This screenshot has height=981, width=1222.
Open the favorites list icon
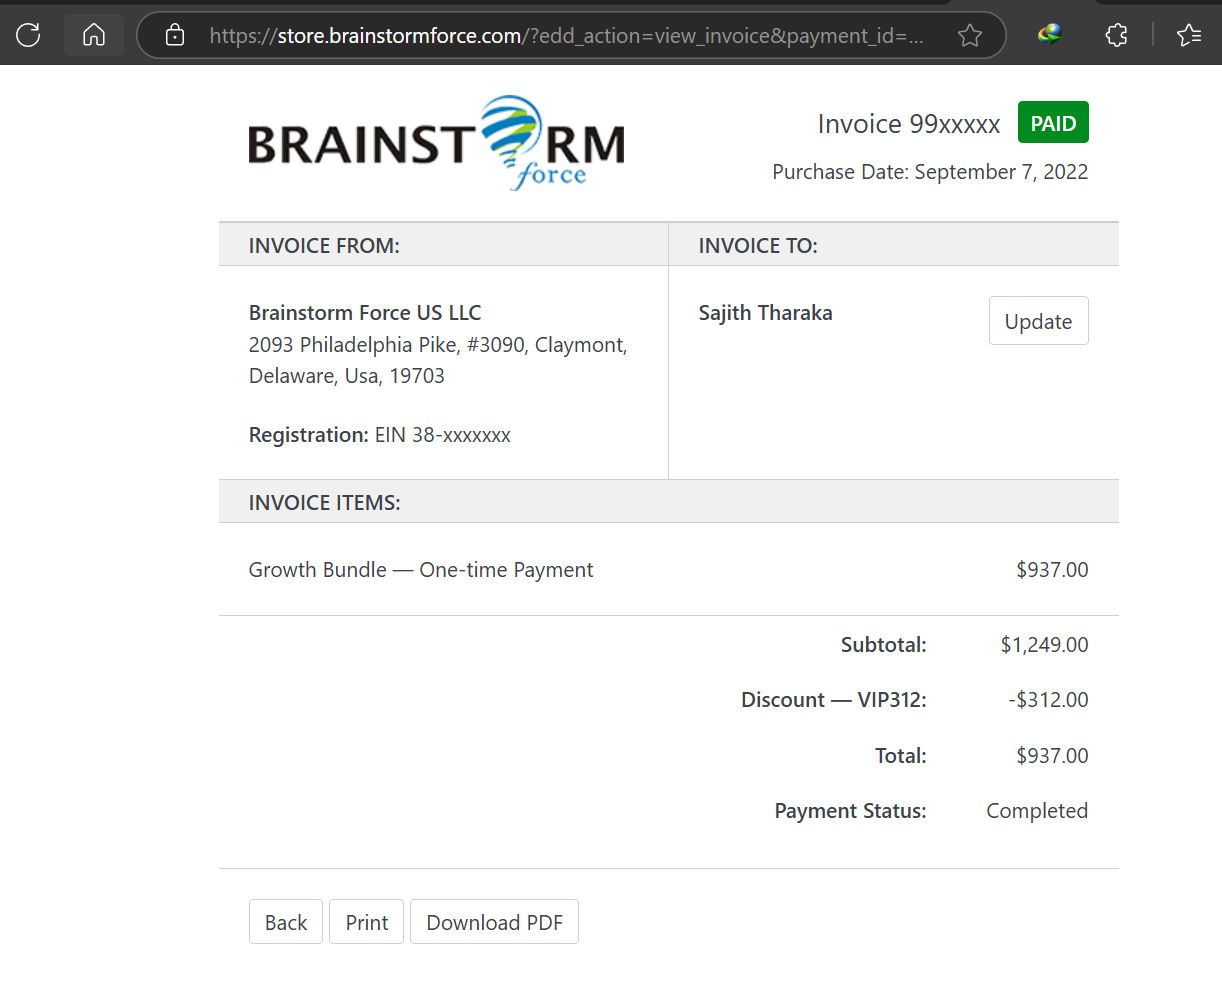[1189, 35]
